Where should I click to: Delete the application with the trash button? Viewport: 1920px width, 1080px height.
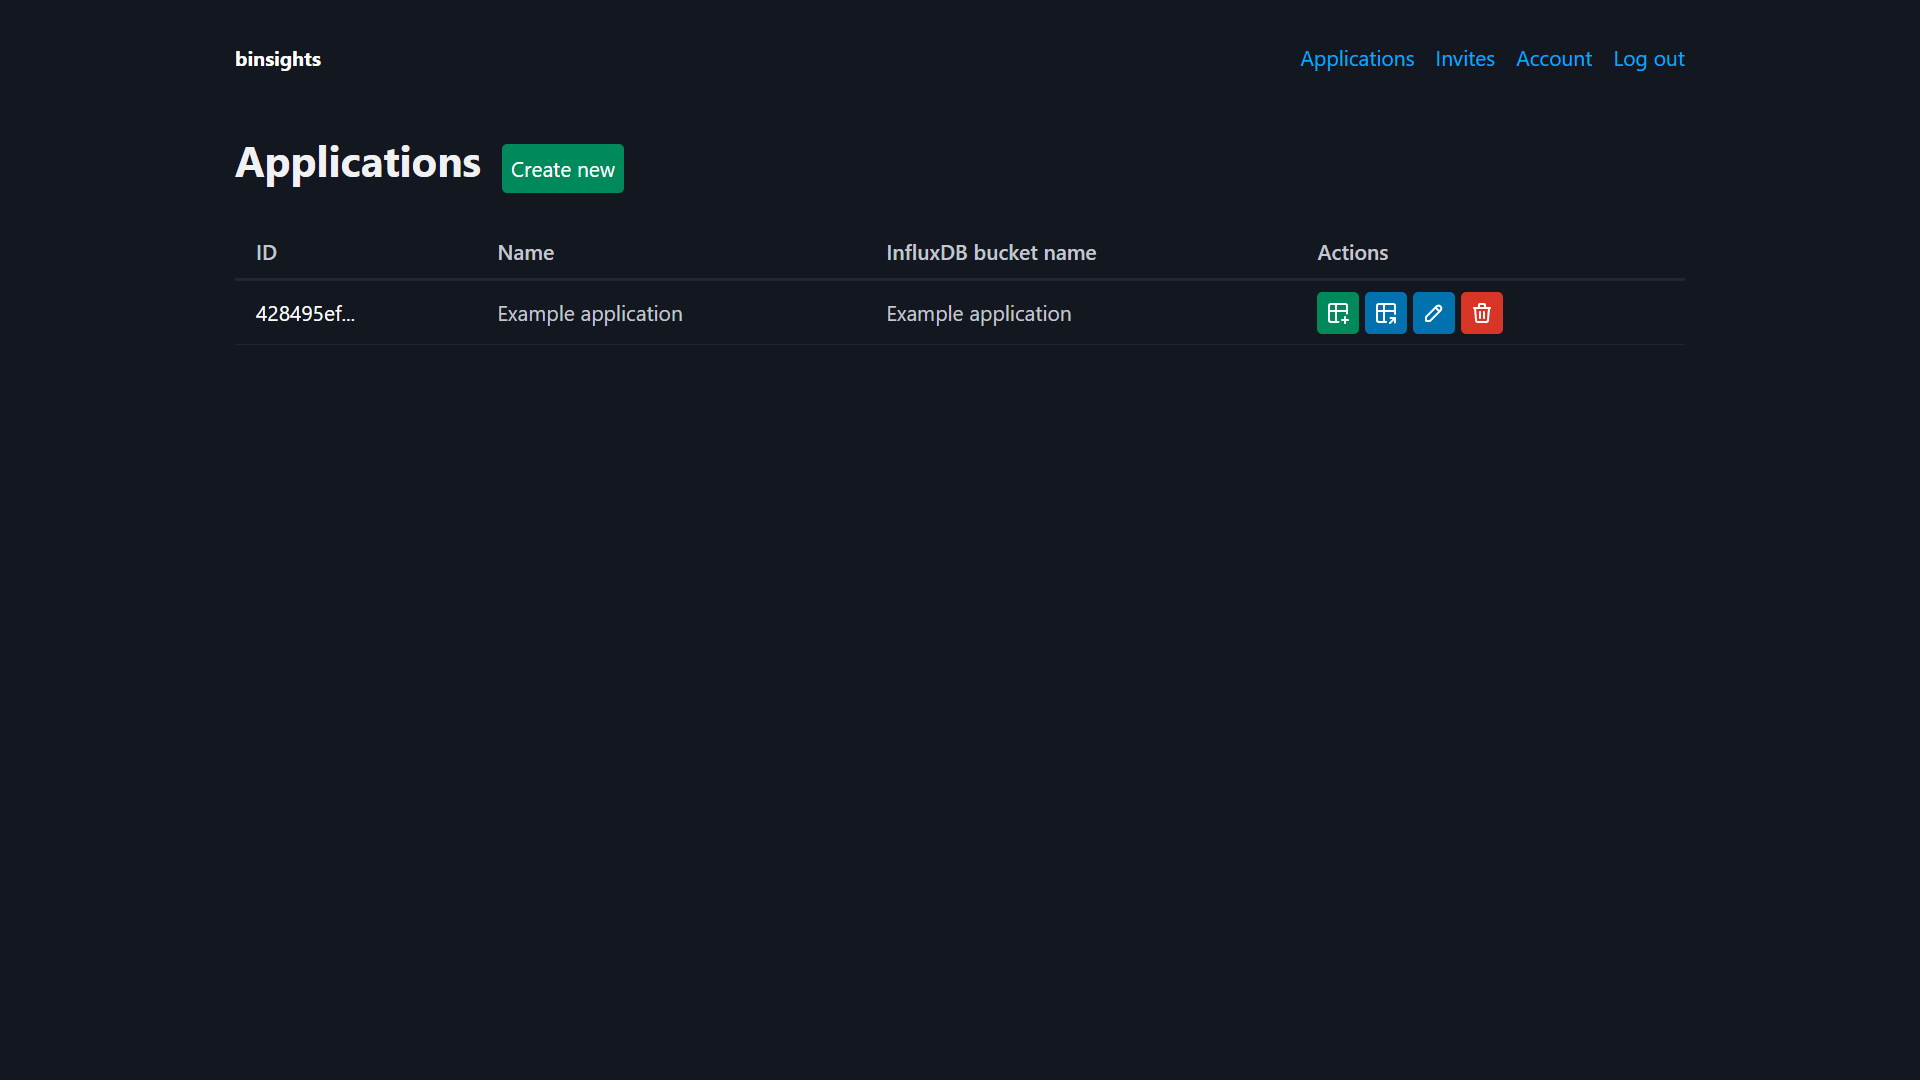1481,313
